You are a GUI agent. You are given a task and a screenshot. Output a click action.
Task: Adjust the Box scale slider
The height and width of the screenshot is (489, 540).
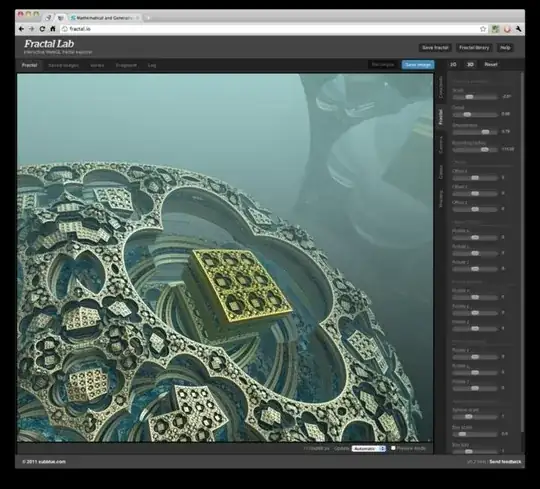(475, 434)
